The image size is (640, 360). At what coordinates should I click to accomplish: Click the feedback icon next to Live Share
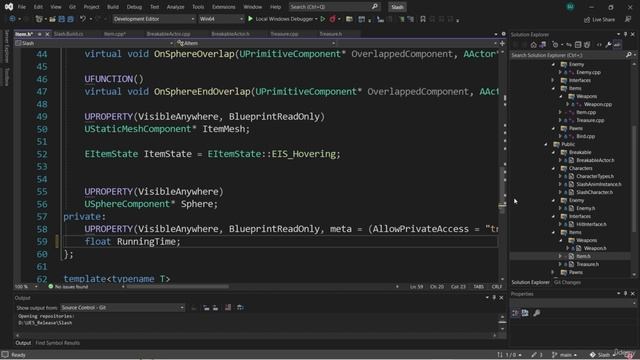click(628, 19)
